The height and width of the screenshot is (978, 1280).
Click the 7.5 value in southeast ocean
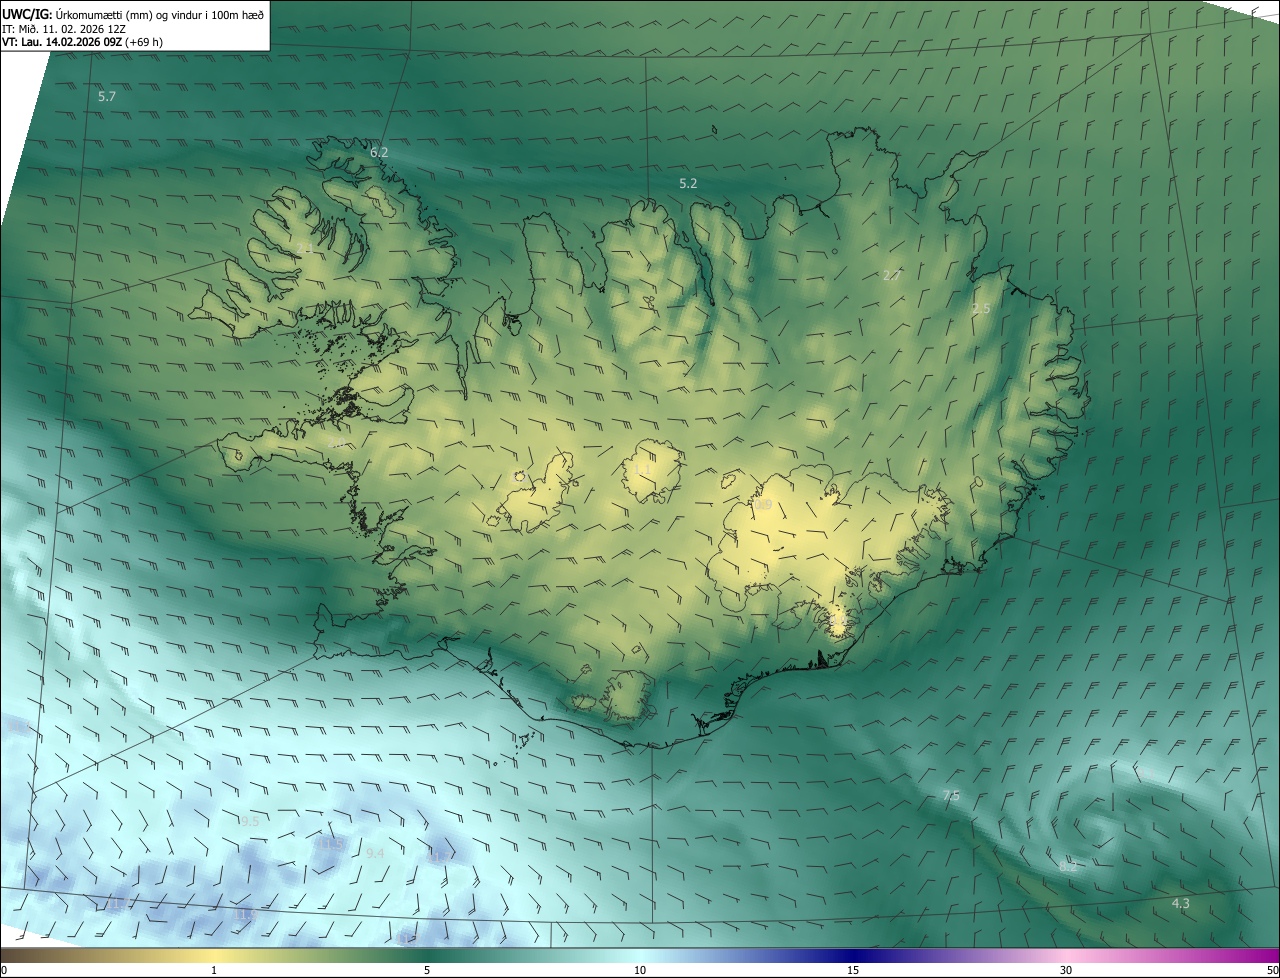pyautogui.click(x=951, y=796)
